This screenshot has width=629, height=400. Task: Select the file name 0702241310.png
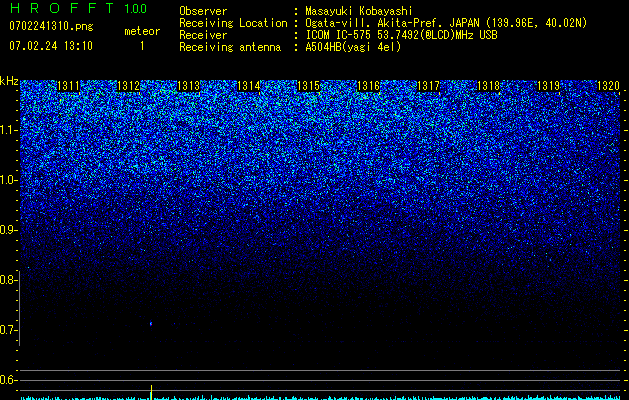click(51, 26)
